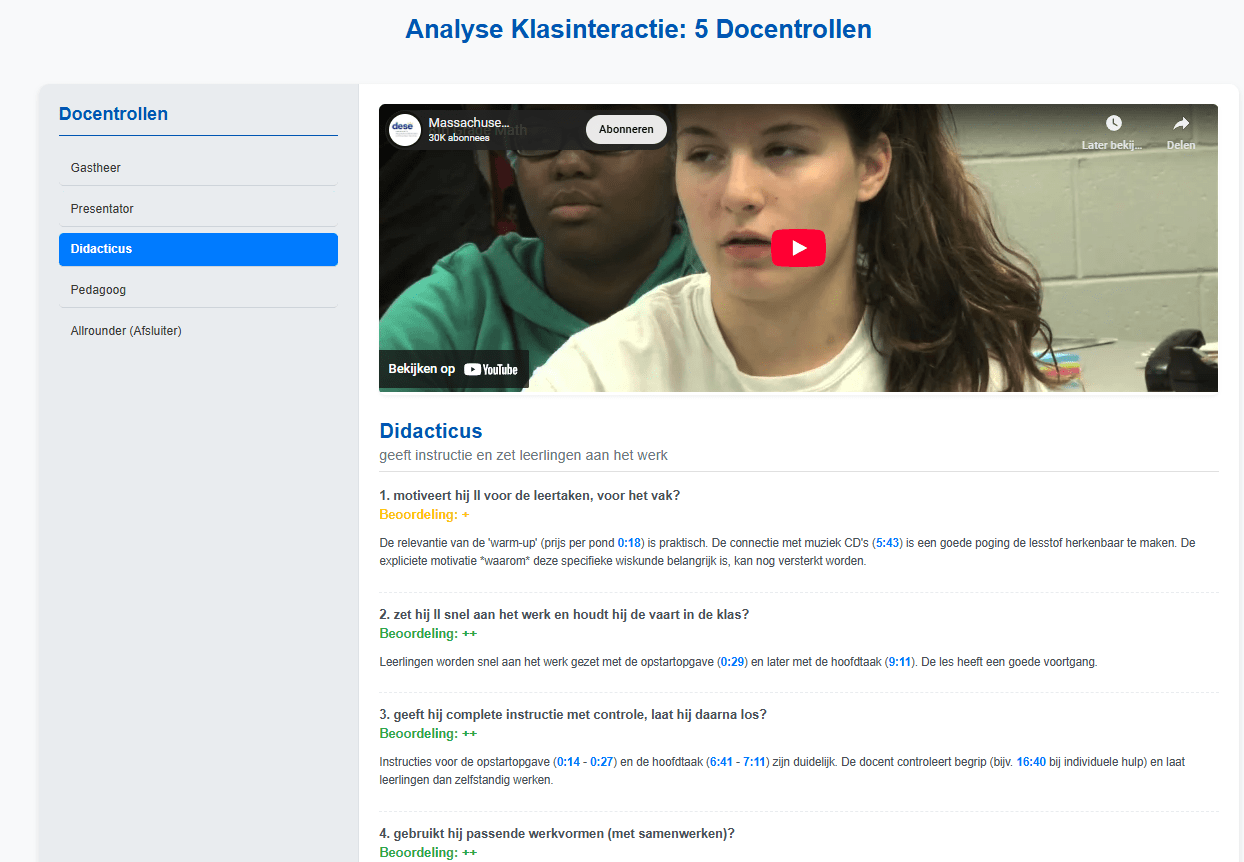Jump to timestamp 9:11 hoofdtaak
This screenshot has height=862, width=1244.
coord(900,662)
